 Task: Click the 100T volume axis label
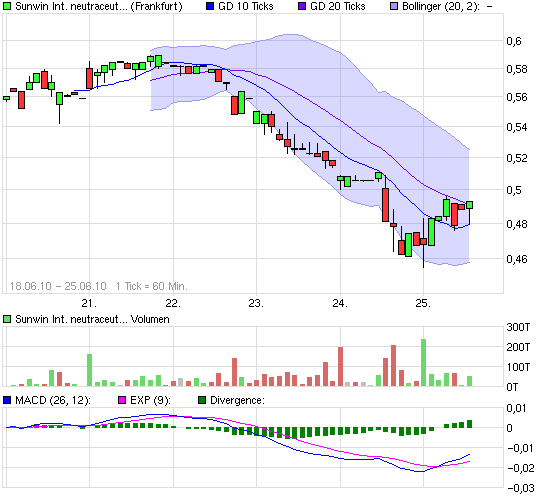coord(518,367)
